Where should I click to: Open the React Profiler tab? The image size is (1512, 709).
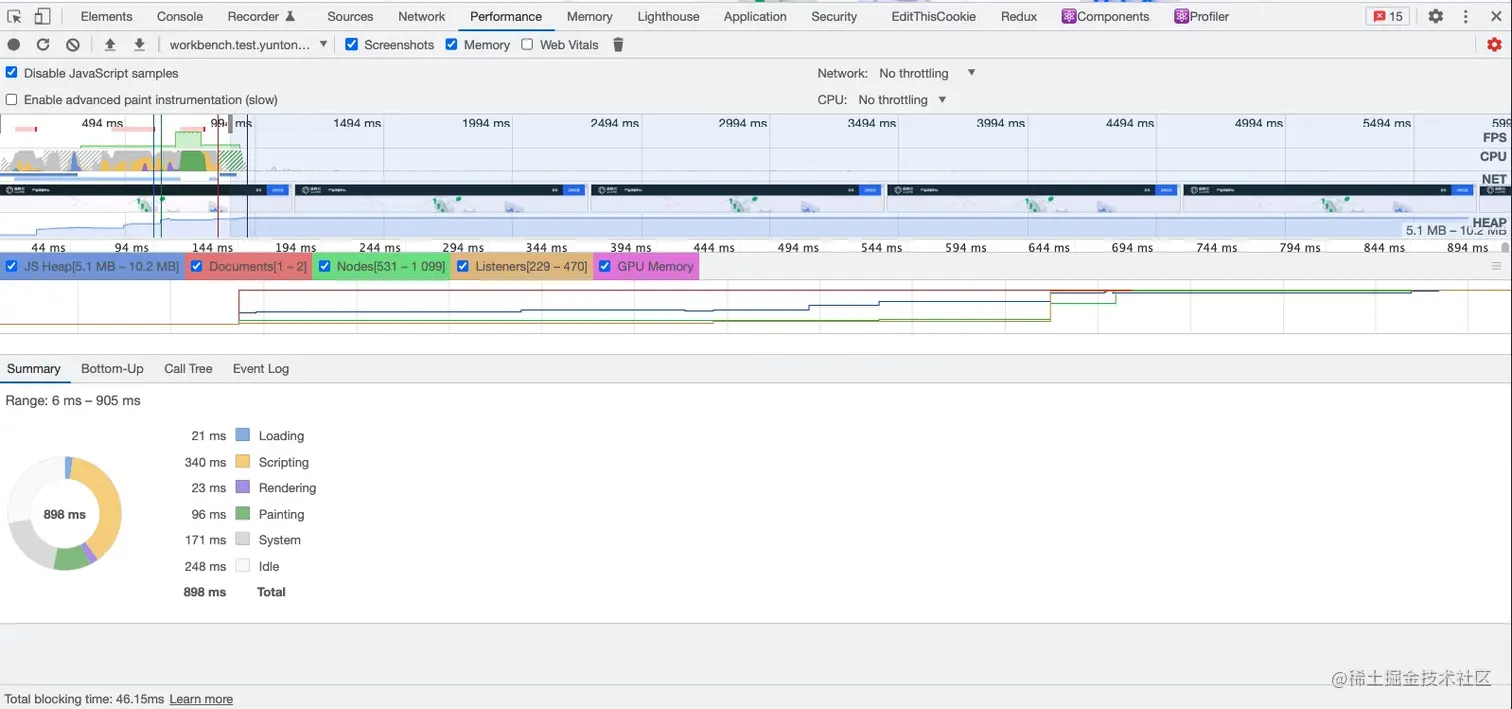coord(1202,16)
